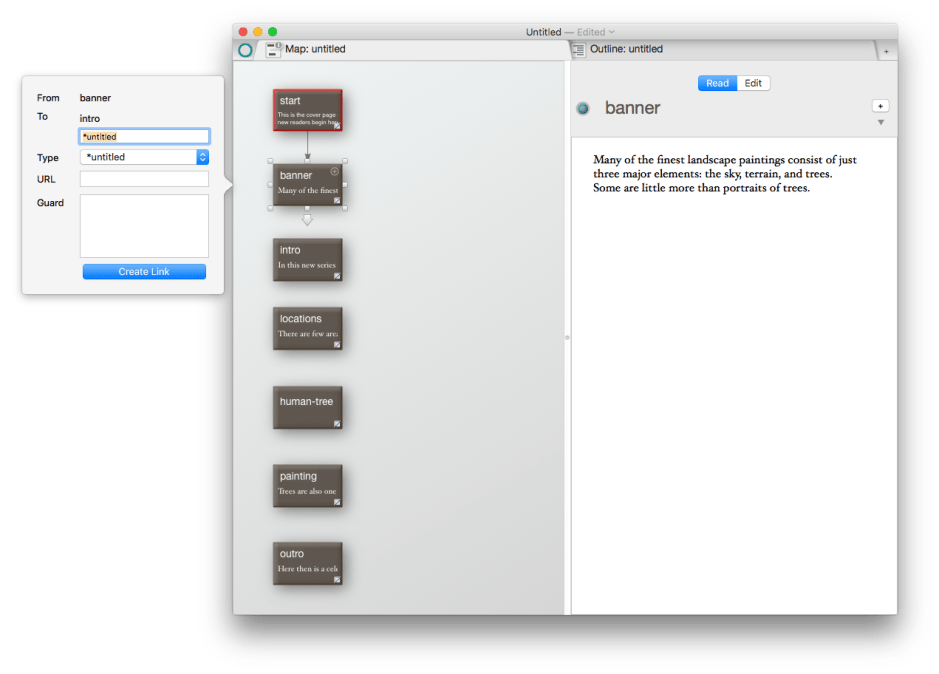The image size is (939, 674).
Task: Click the outline view icon in the Outline tab
Action: pyautogui.click(x=578, y=49)
